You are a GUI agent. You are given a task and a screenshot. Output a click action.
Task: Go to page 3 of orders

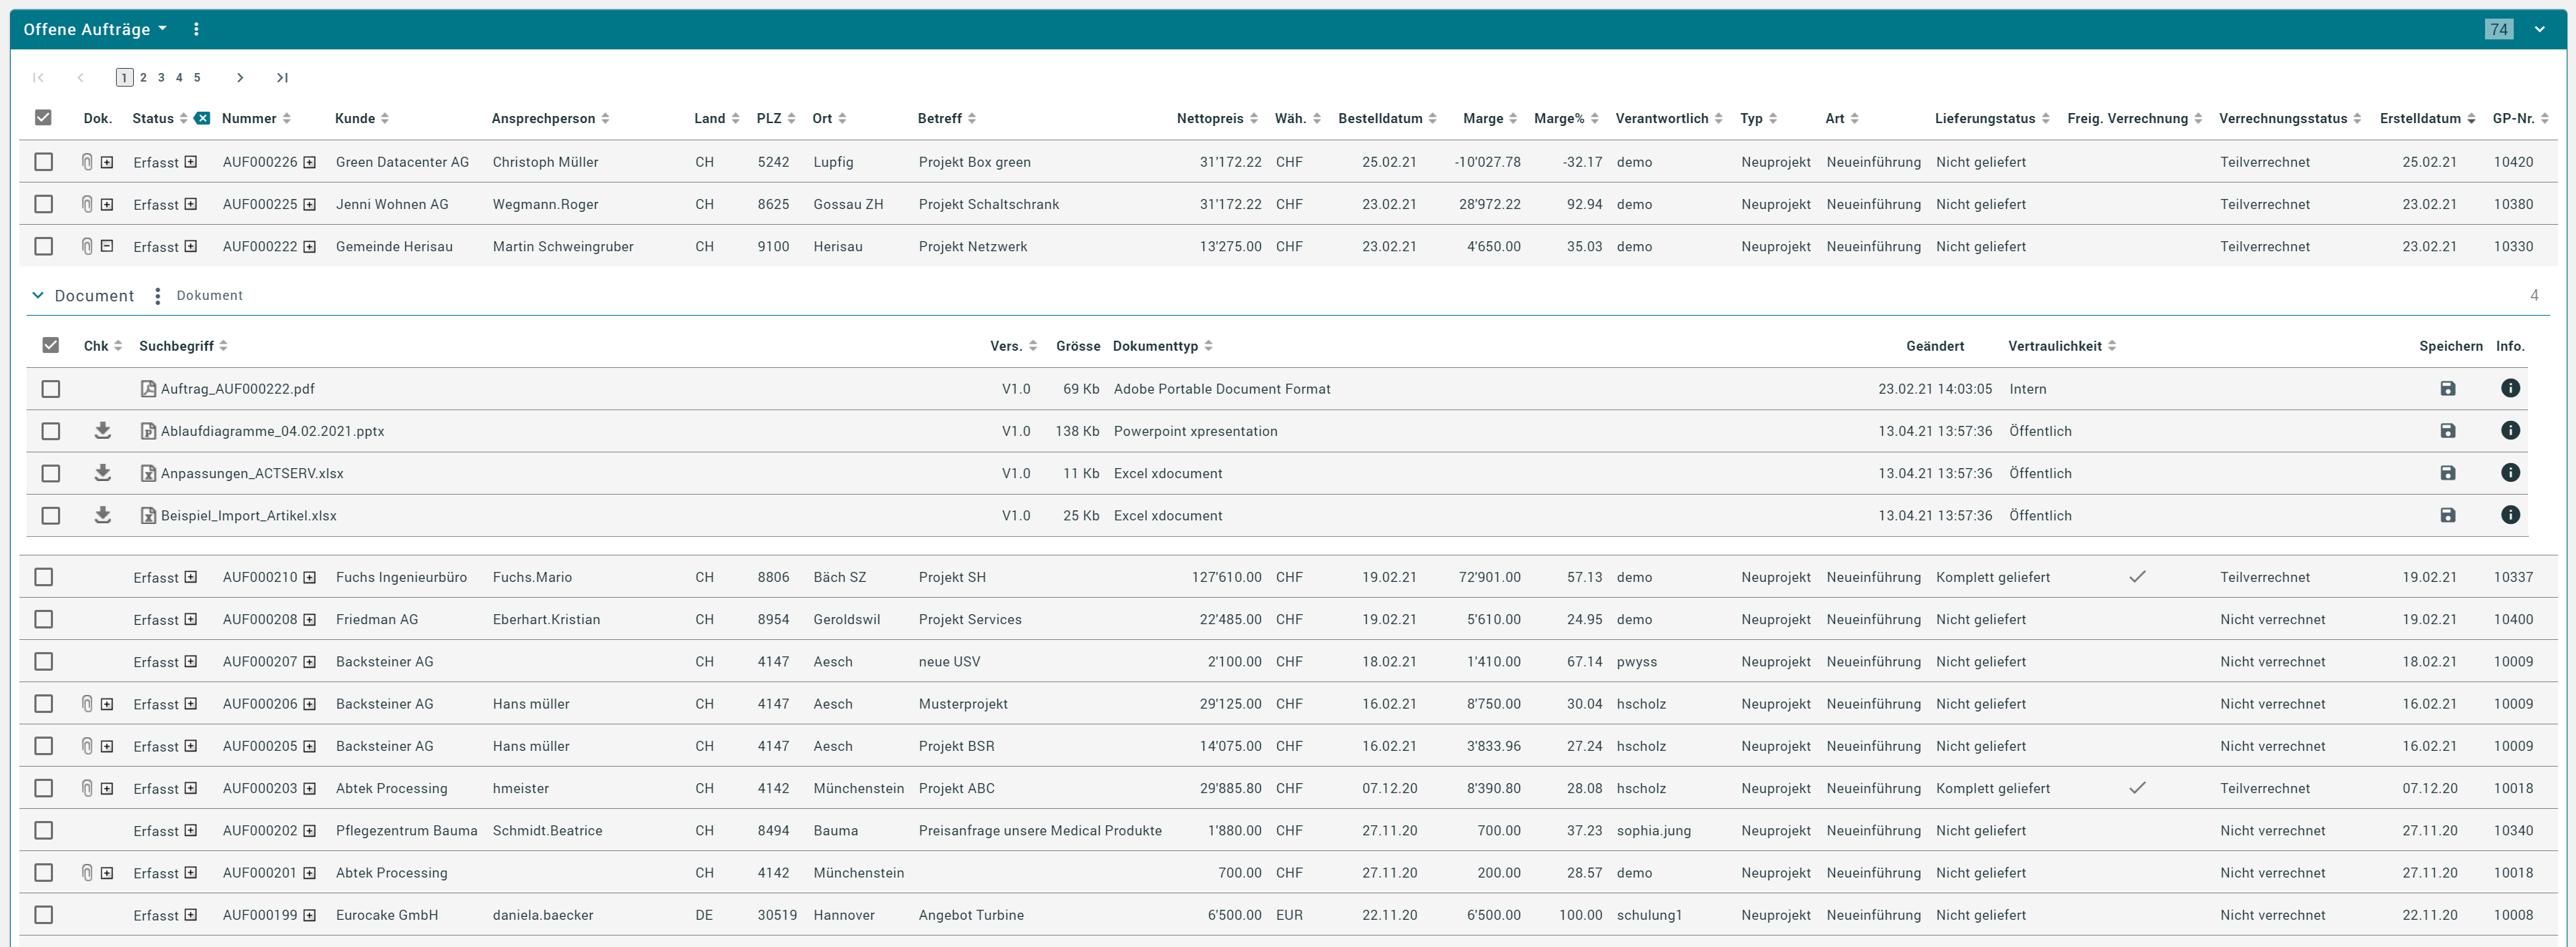pyautogui.click(x=161, y=78)
